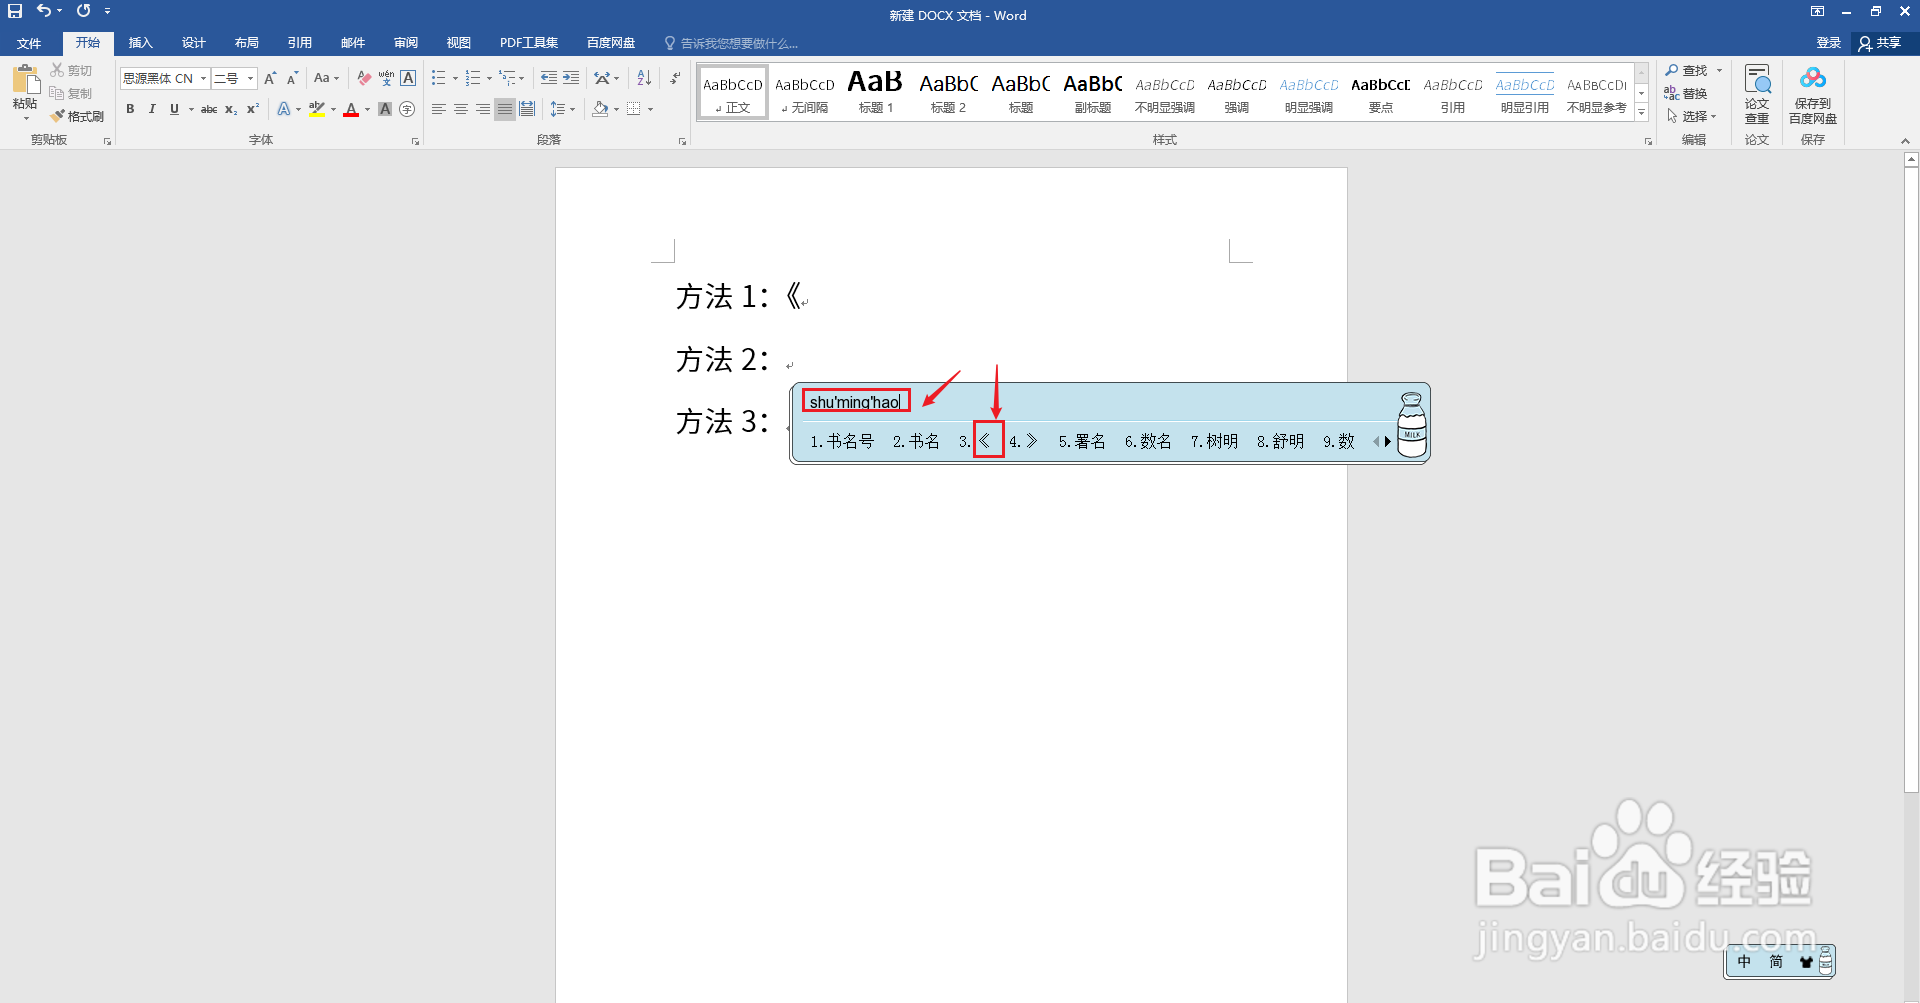This screenshot has height=1003, width=1920.
Task: Apply character border icon
Action: point(408,78)
